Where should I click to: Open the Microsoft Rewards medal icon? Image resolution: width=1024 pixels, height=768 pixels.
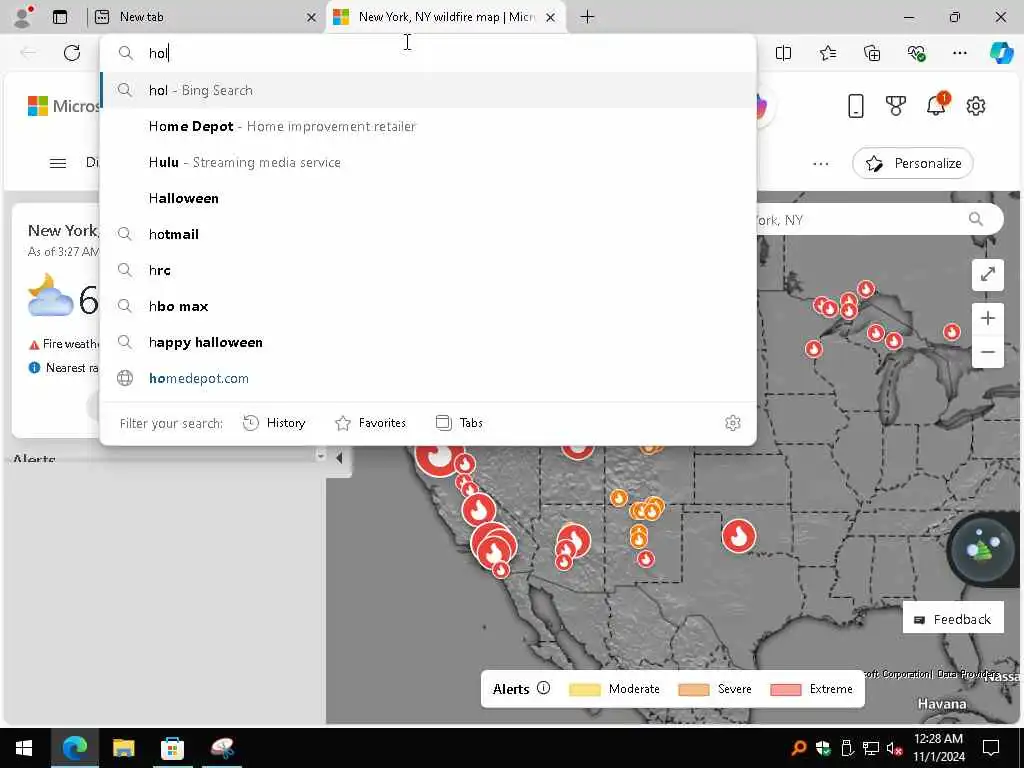895,106
